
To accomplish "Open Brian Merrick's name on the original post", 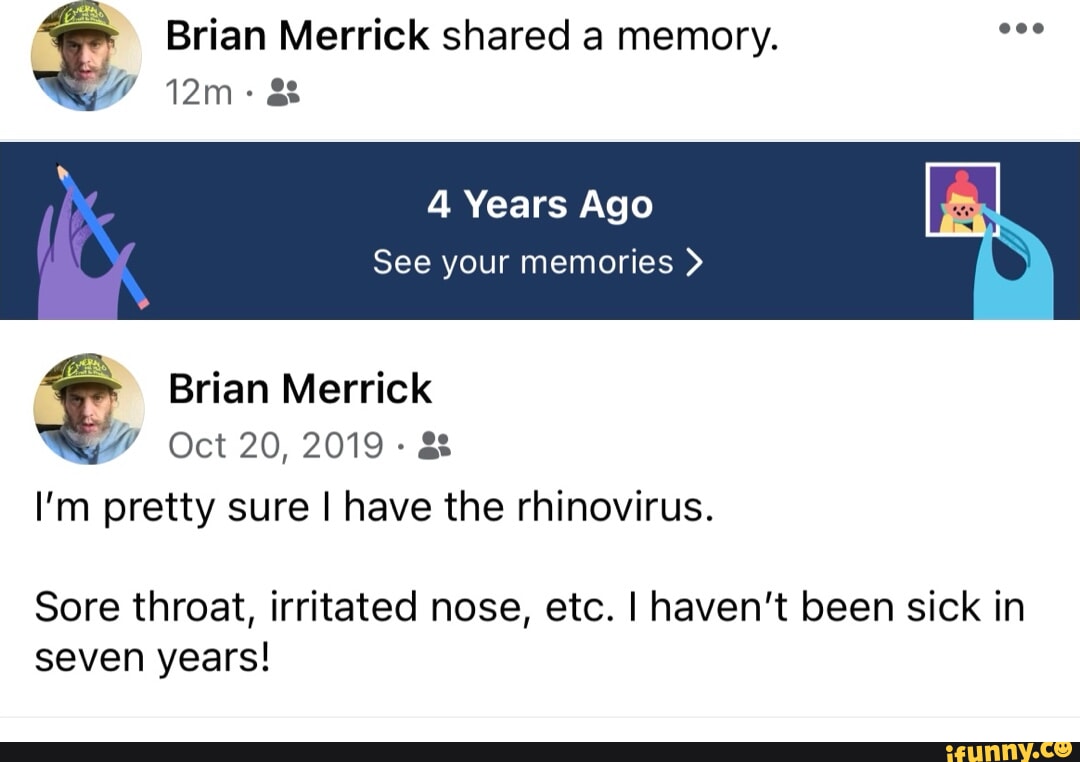I will coord(299,388).
